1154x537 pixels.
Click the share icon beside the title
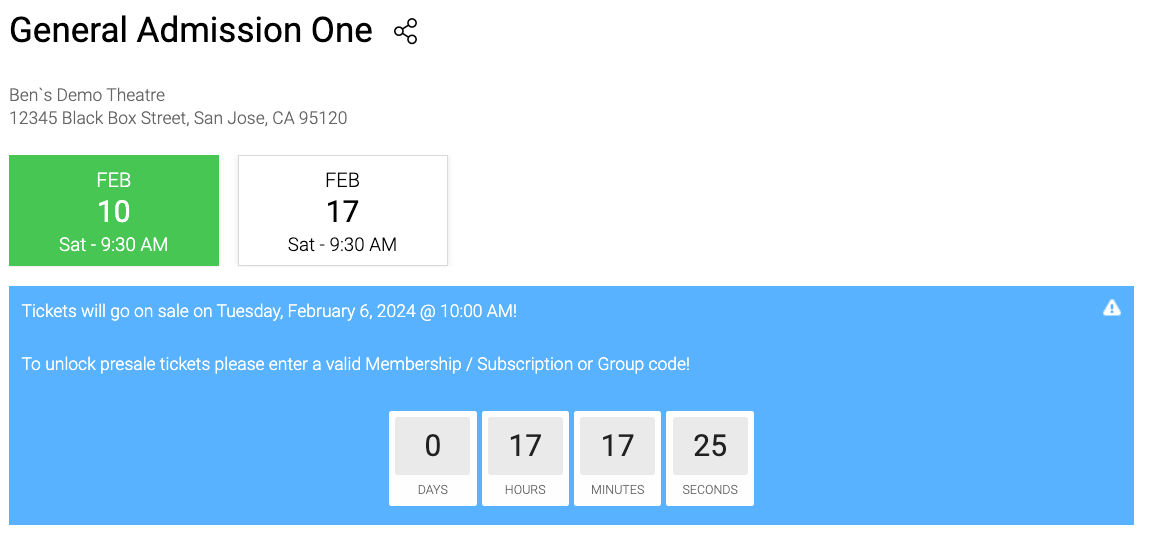[x=406, y=32]
